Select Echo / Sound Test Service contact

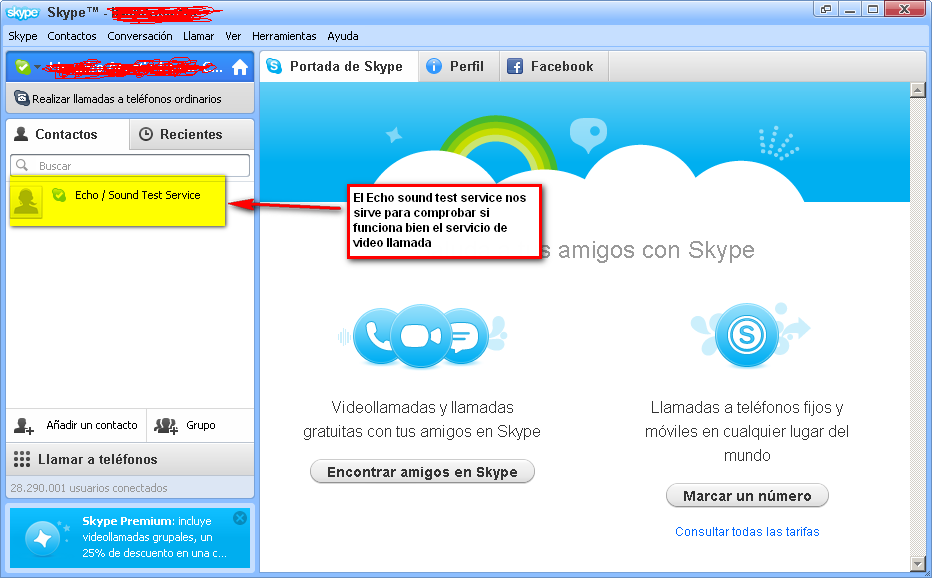click(118, 201)
